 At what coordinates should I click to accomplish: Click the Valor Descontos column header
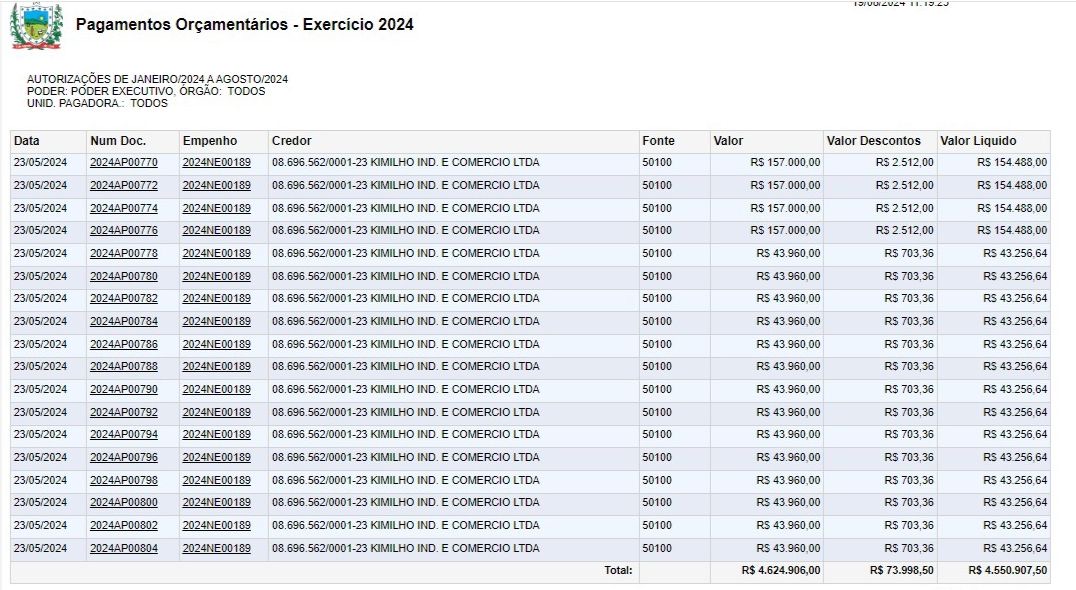874,141
